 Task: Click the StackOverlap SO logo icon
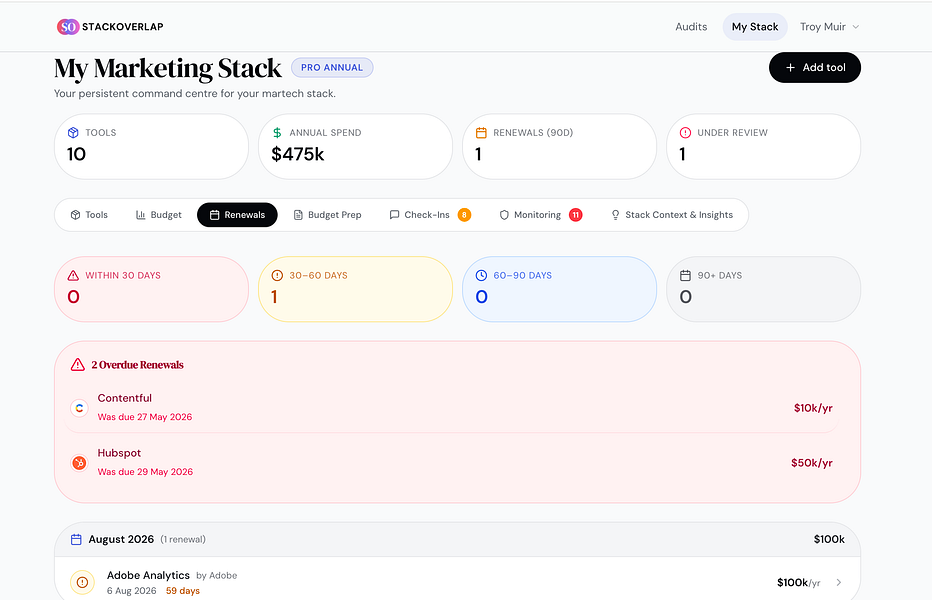(68, 27)
